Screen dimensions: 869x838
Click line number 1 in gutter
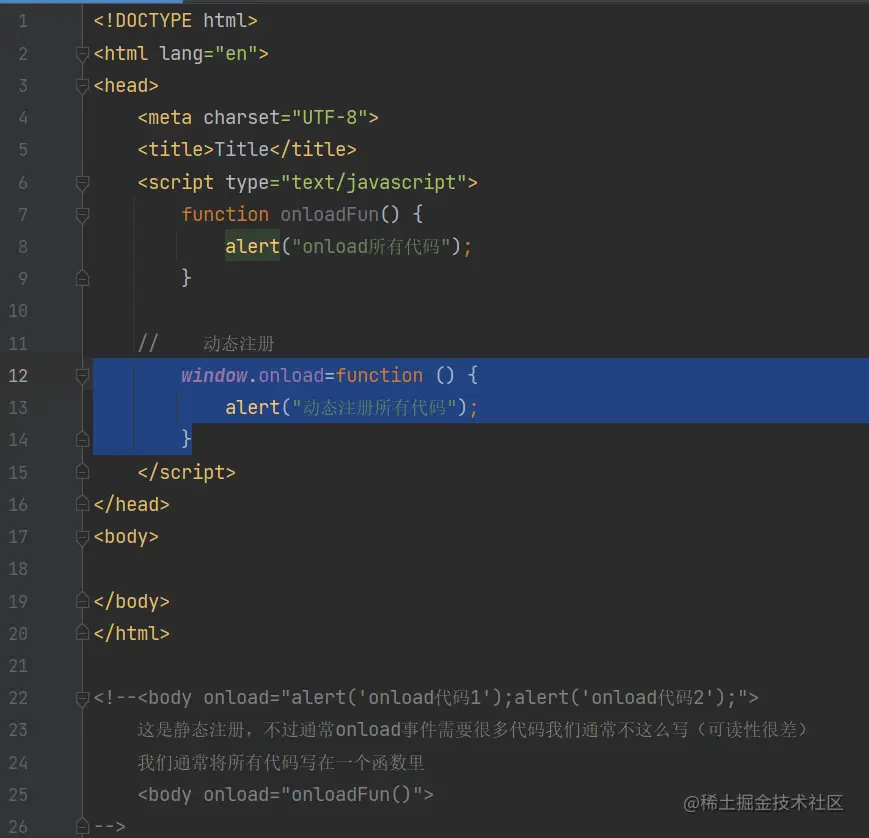click(x=23, y=21)
